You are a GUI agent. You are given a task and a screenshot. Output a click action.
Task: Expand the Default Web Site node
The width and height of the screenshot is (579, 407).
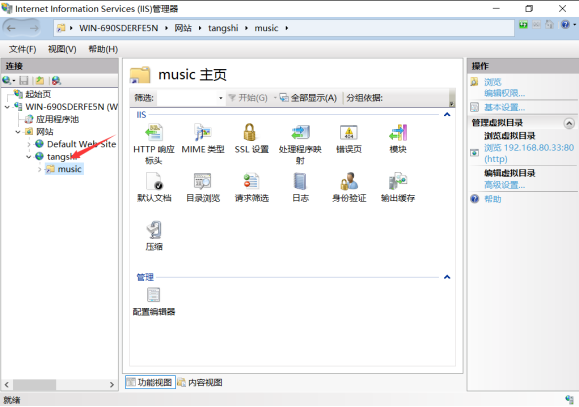[x=28, y=144]
